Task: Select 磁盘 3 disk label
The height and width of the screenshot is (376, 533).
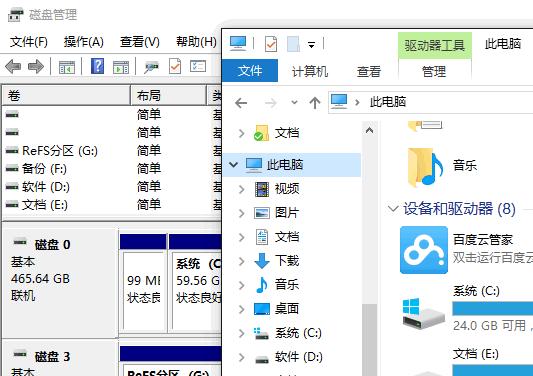Action: pyautogui.click(x=52, y=356)
